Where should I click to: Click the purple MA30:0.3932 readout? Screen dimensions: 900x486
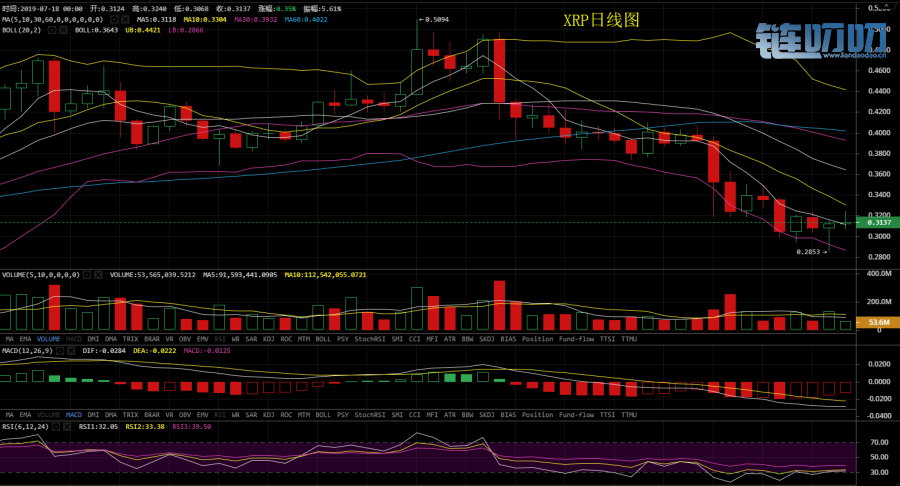click(255, 20)
